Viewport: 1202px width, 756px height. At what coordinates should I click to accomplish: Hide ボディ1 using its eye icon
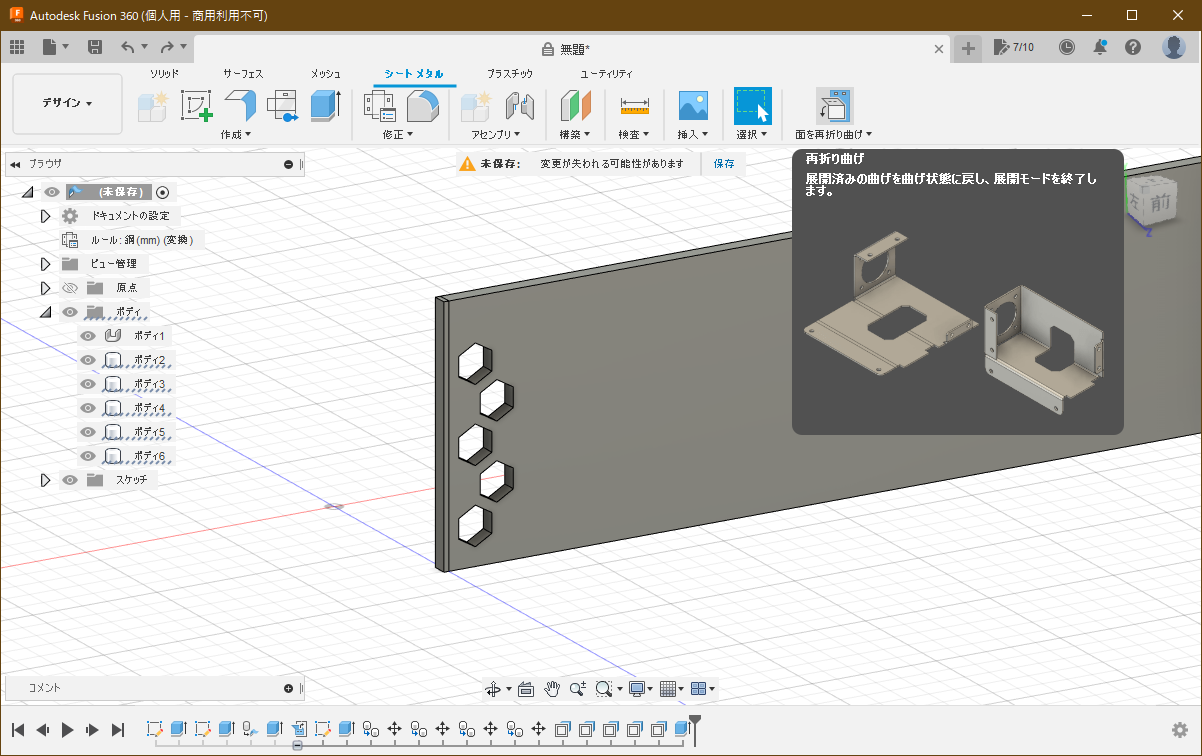[x=88, y=336]
